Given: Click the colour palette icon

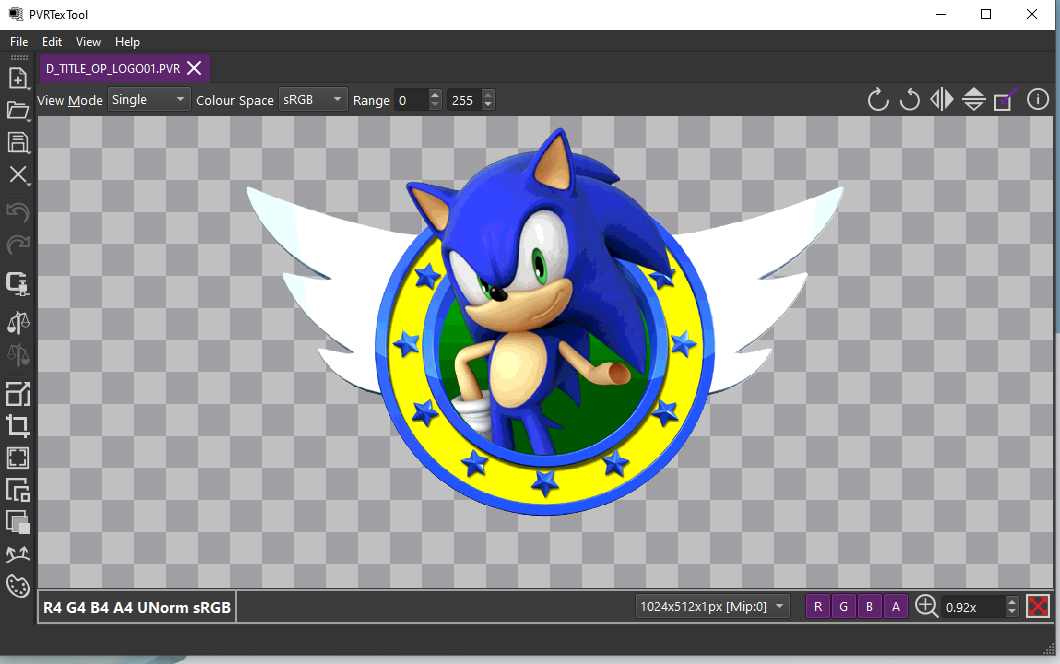Looking at the screenshot, I should pos(18,585).
